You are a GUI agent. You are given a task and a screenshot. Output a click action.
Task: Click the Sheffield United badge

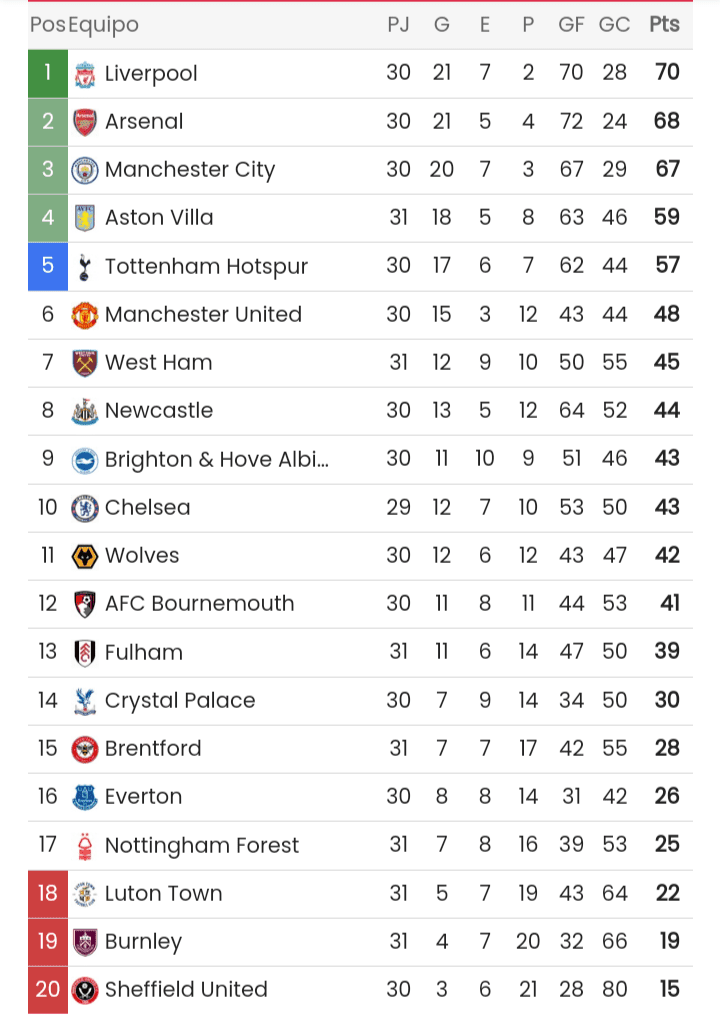pos(84,990)
